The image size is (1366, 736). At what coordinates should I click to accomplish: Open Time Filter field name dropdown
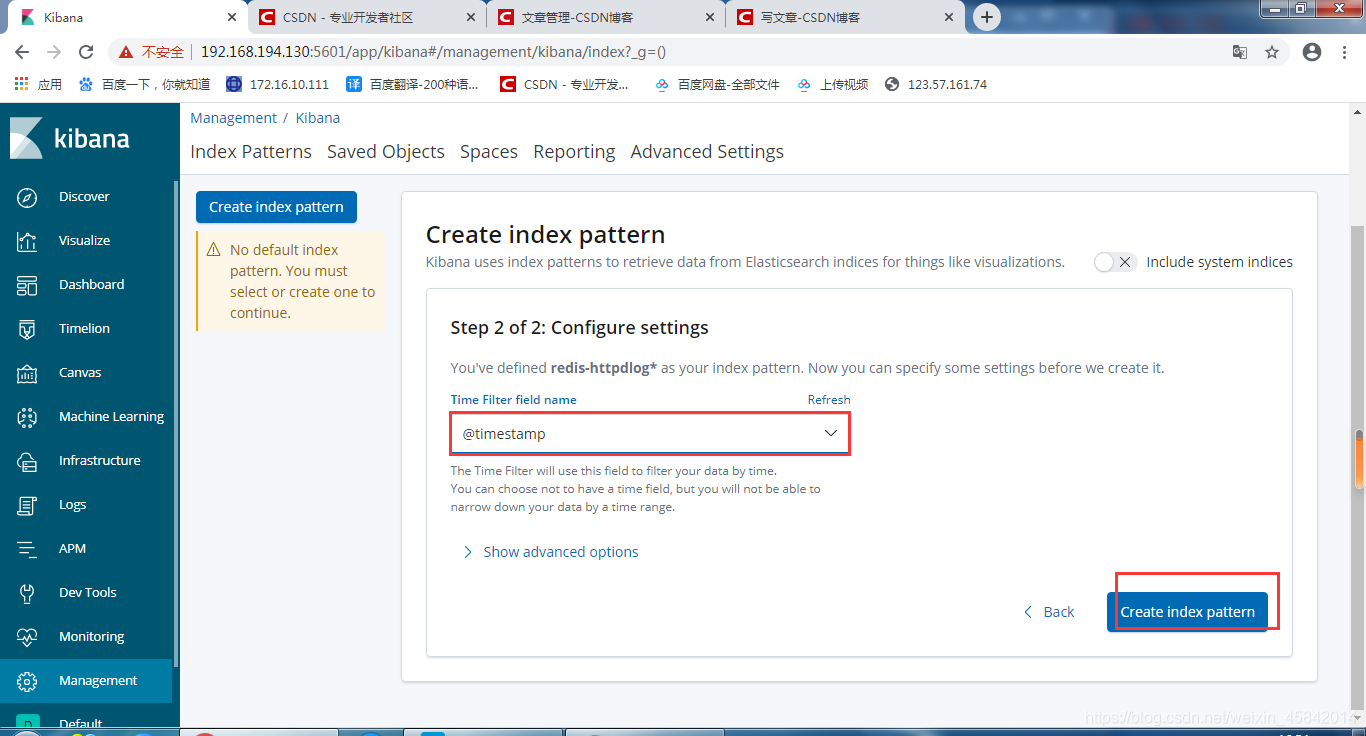650,434
